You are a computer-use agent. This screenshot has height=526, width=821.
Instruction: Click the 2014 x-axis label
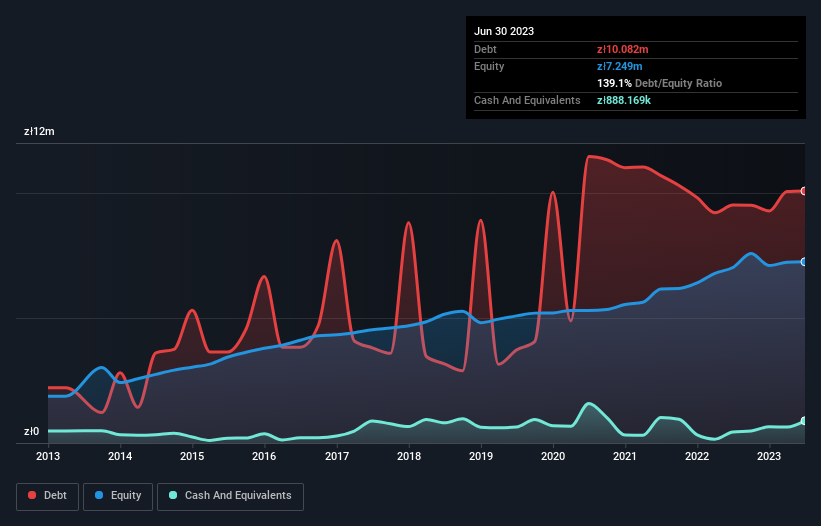pos(120,456)
